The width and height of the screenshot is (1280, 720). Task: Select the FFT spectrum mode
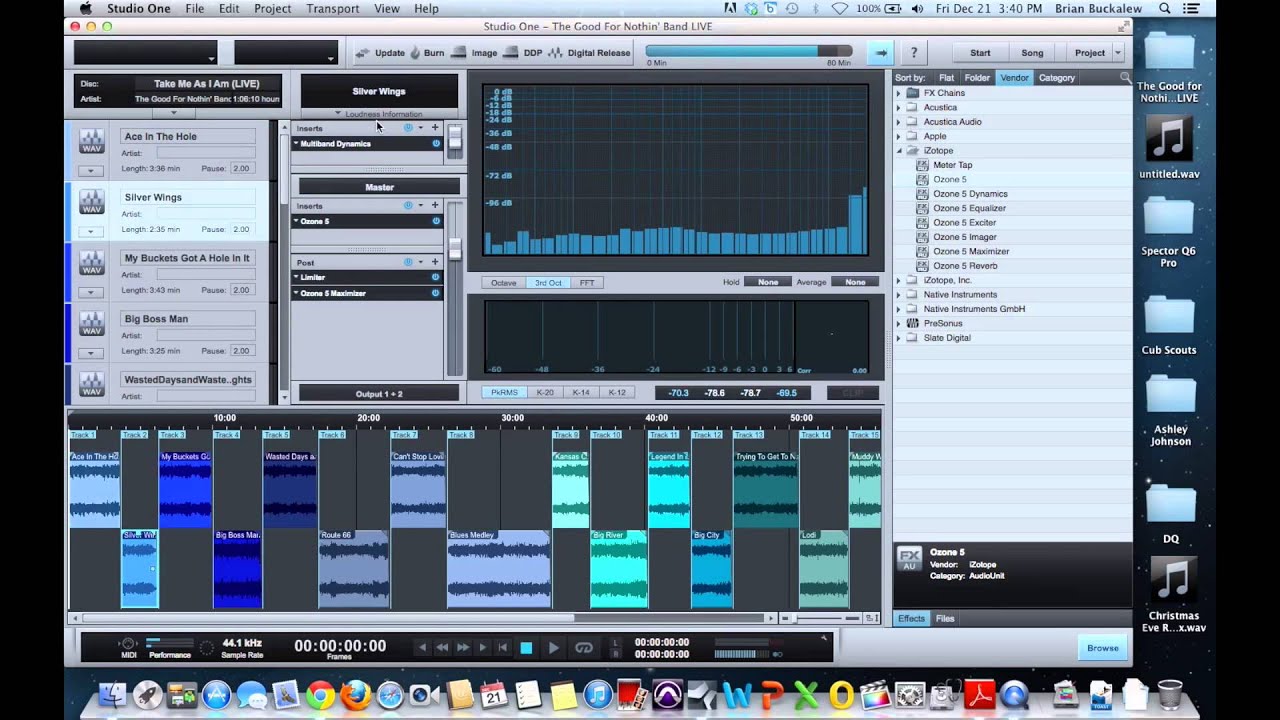[x=587, y=283]
